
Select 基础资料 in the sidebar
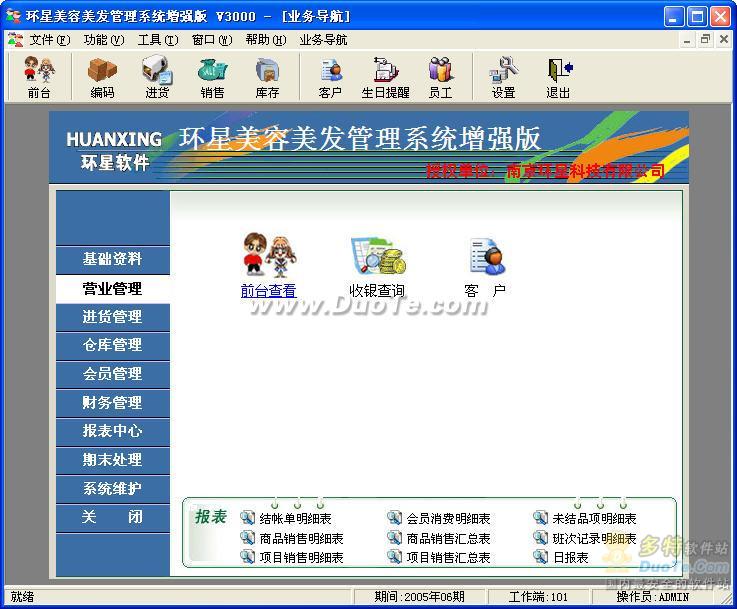point(113,259)
